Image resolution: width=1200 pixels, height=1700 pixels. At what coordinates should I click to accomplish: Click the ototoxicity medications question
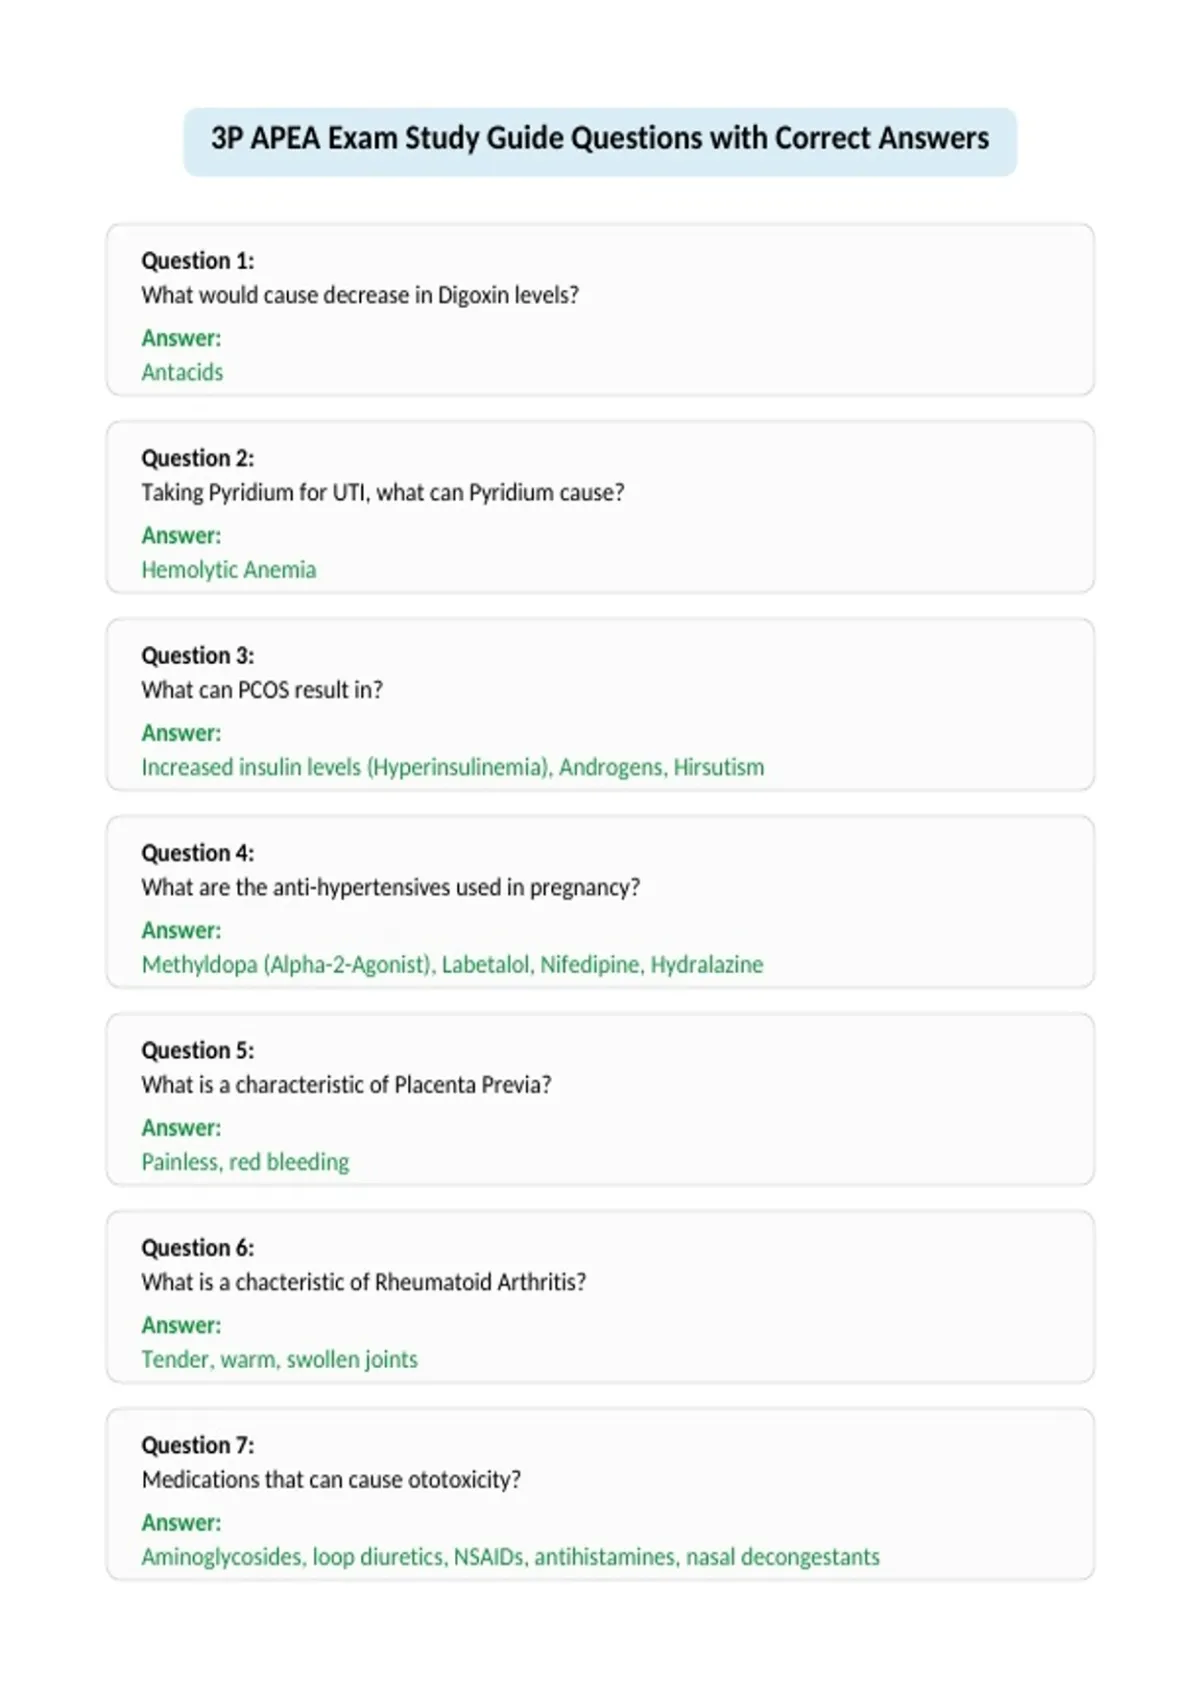[x=331, y=1480]
